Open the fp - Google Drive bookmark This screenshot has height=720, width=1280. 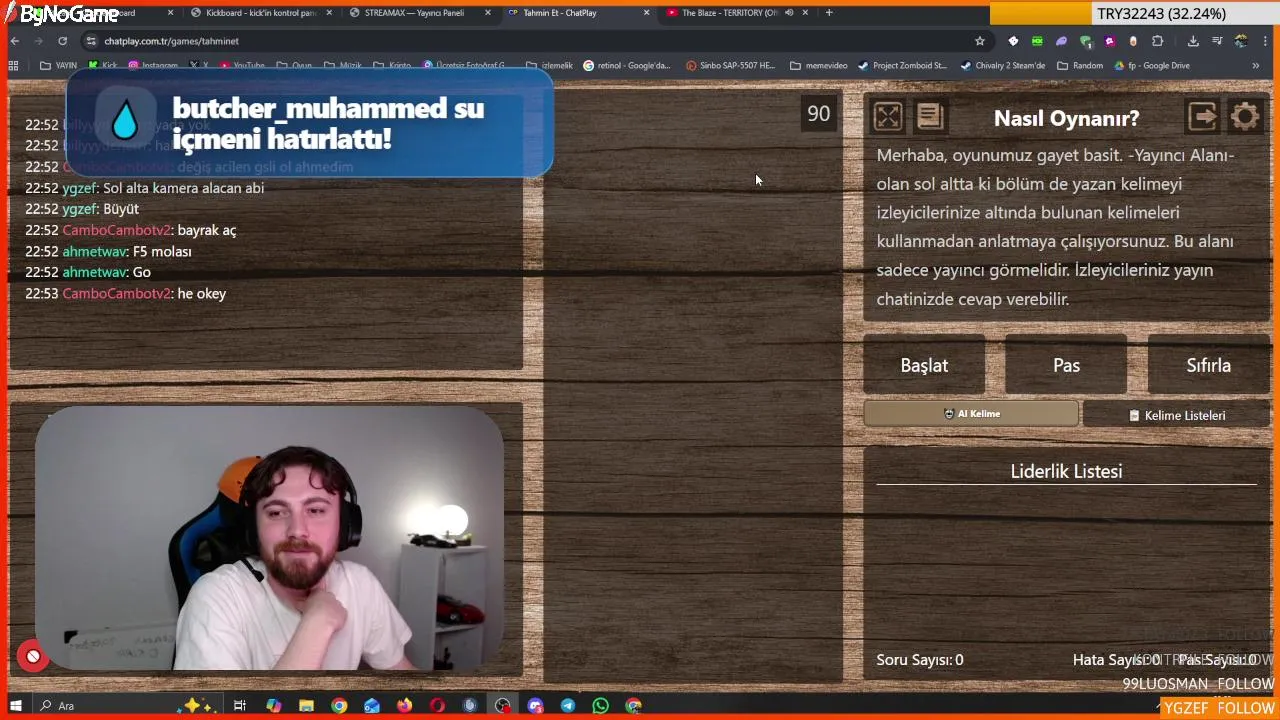coord(1151,66)
